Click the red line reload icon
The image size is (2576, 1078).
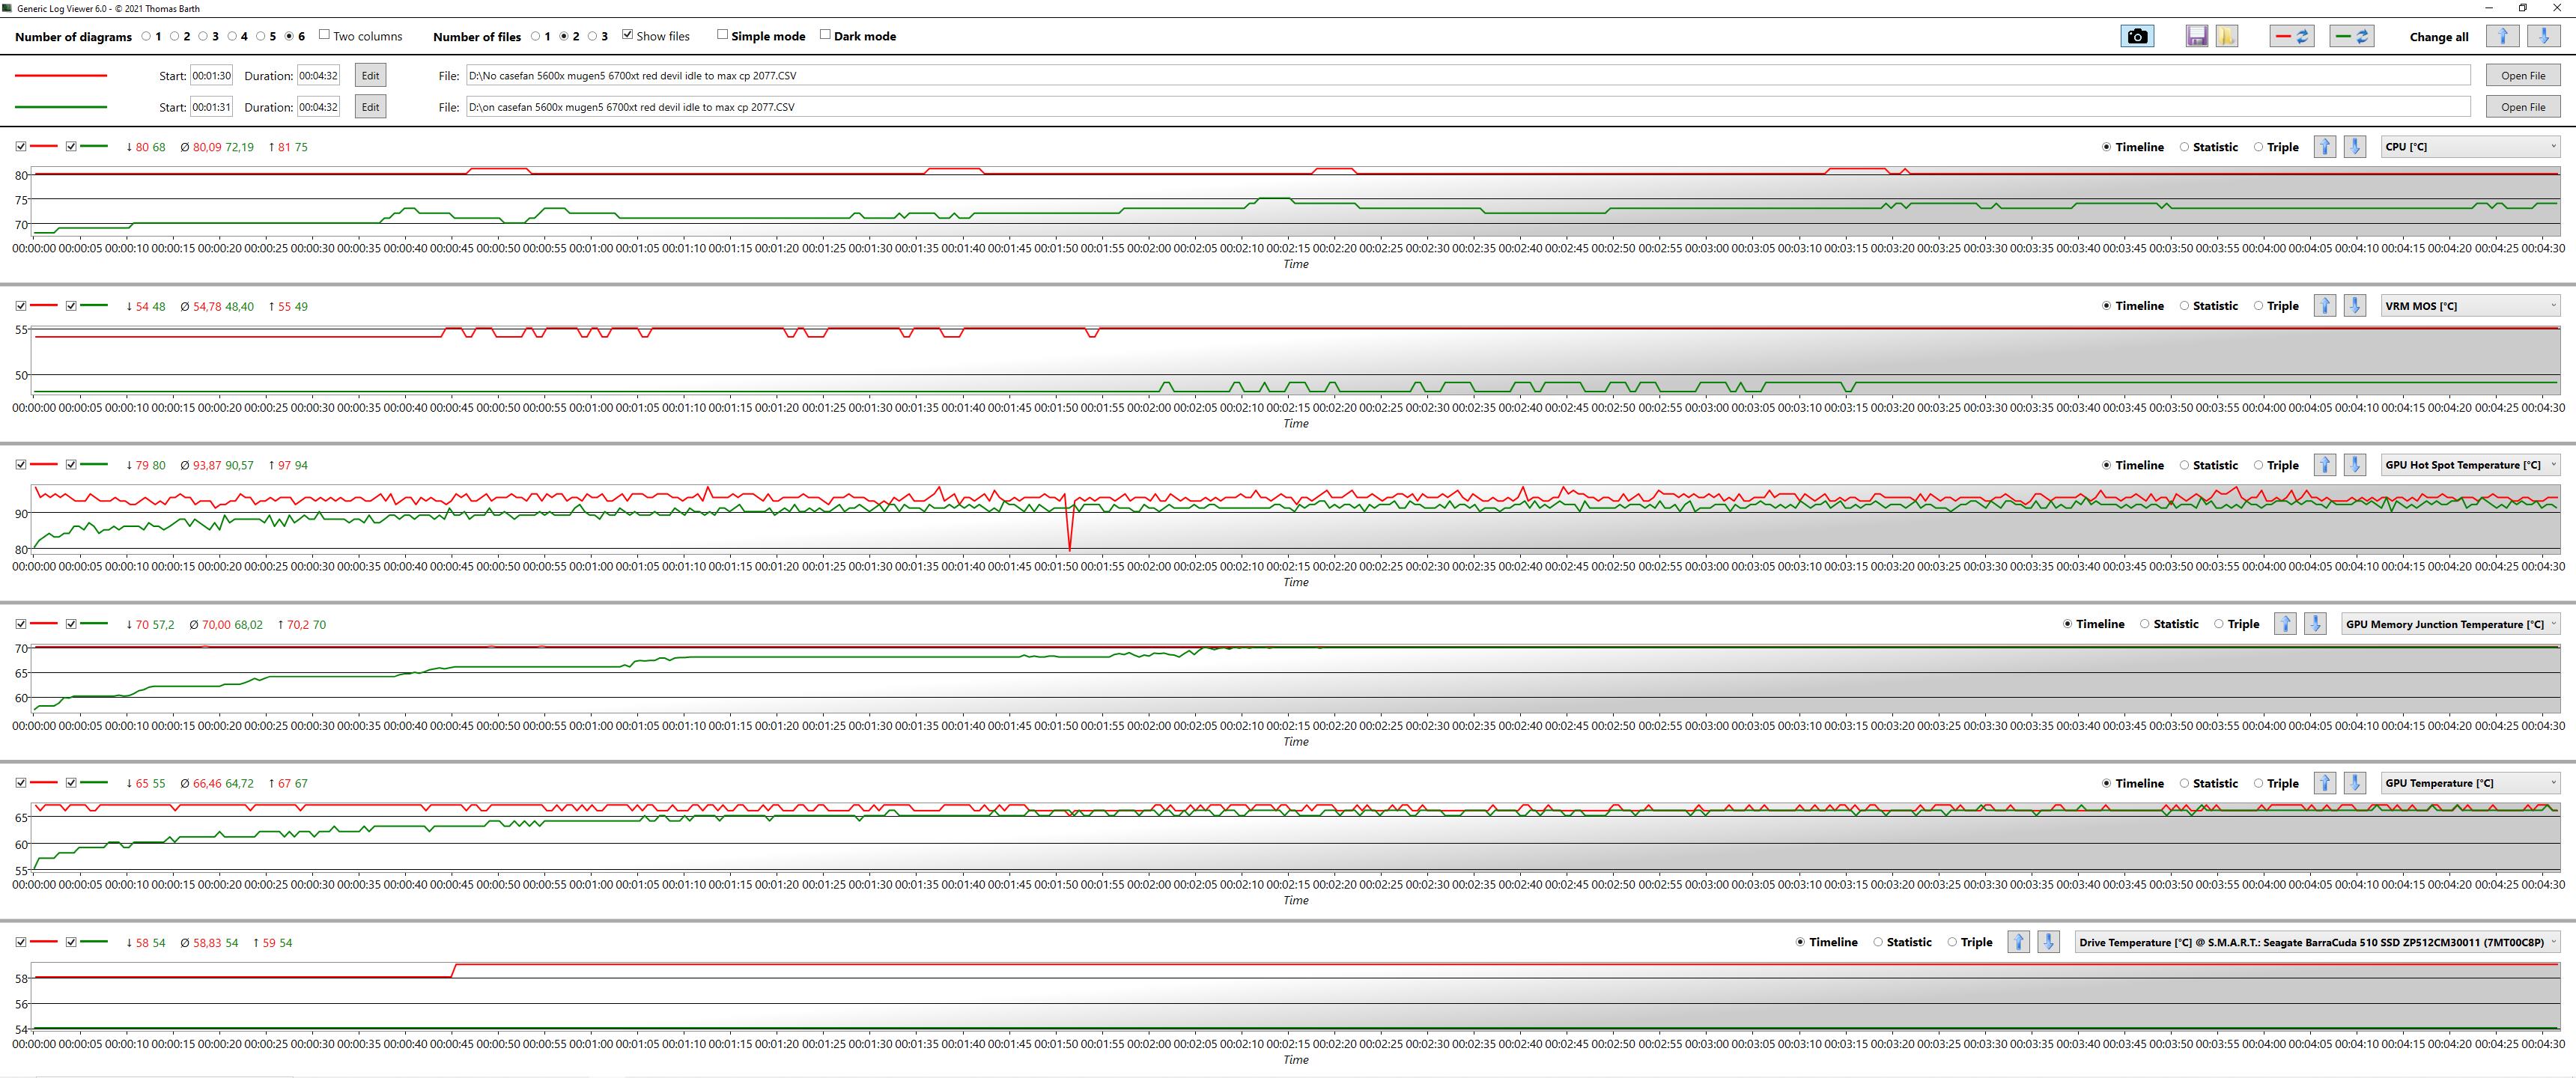(x=2291, y=36)
